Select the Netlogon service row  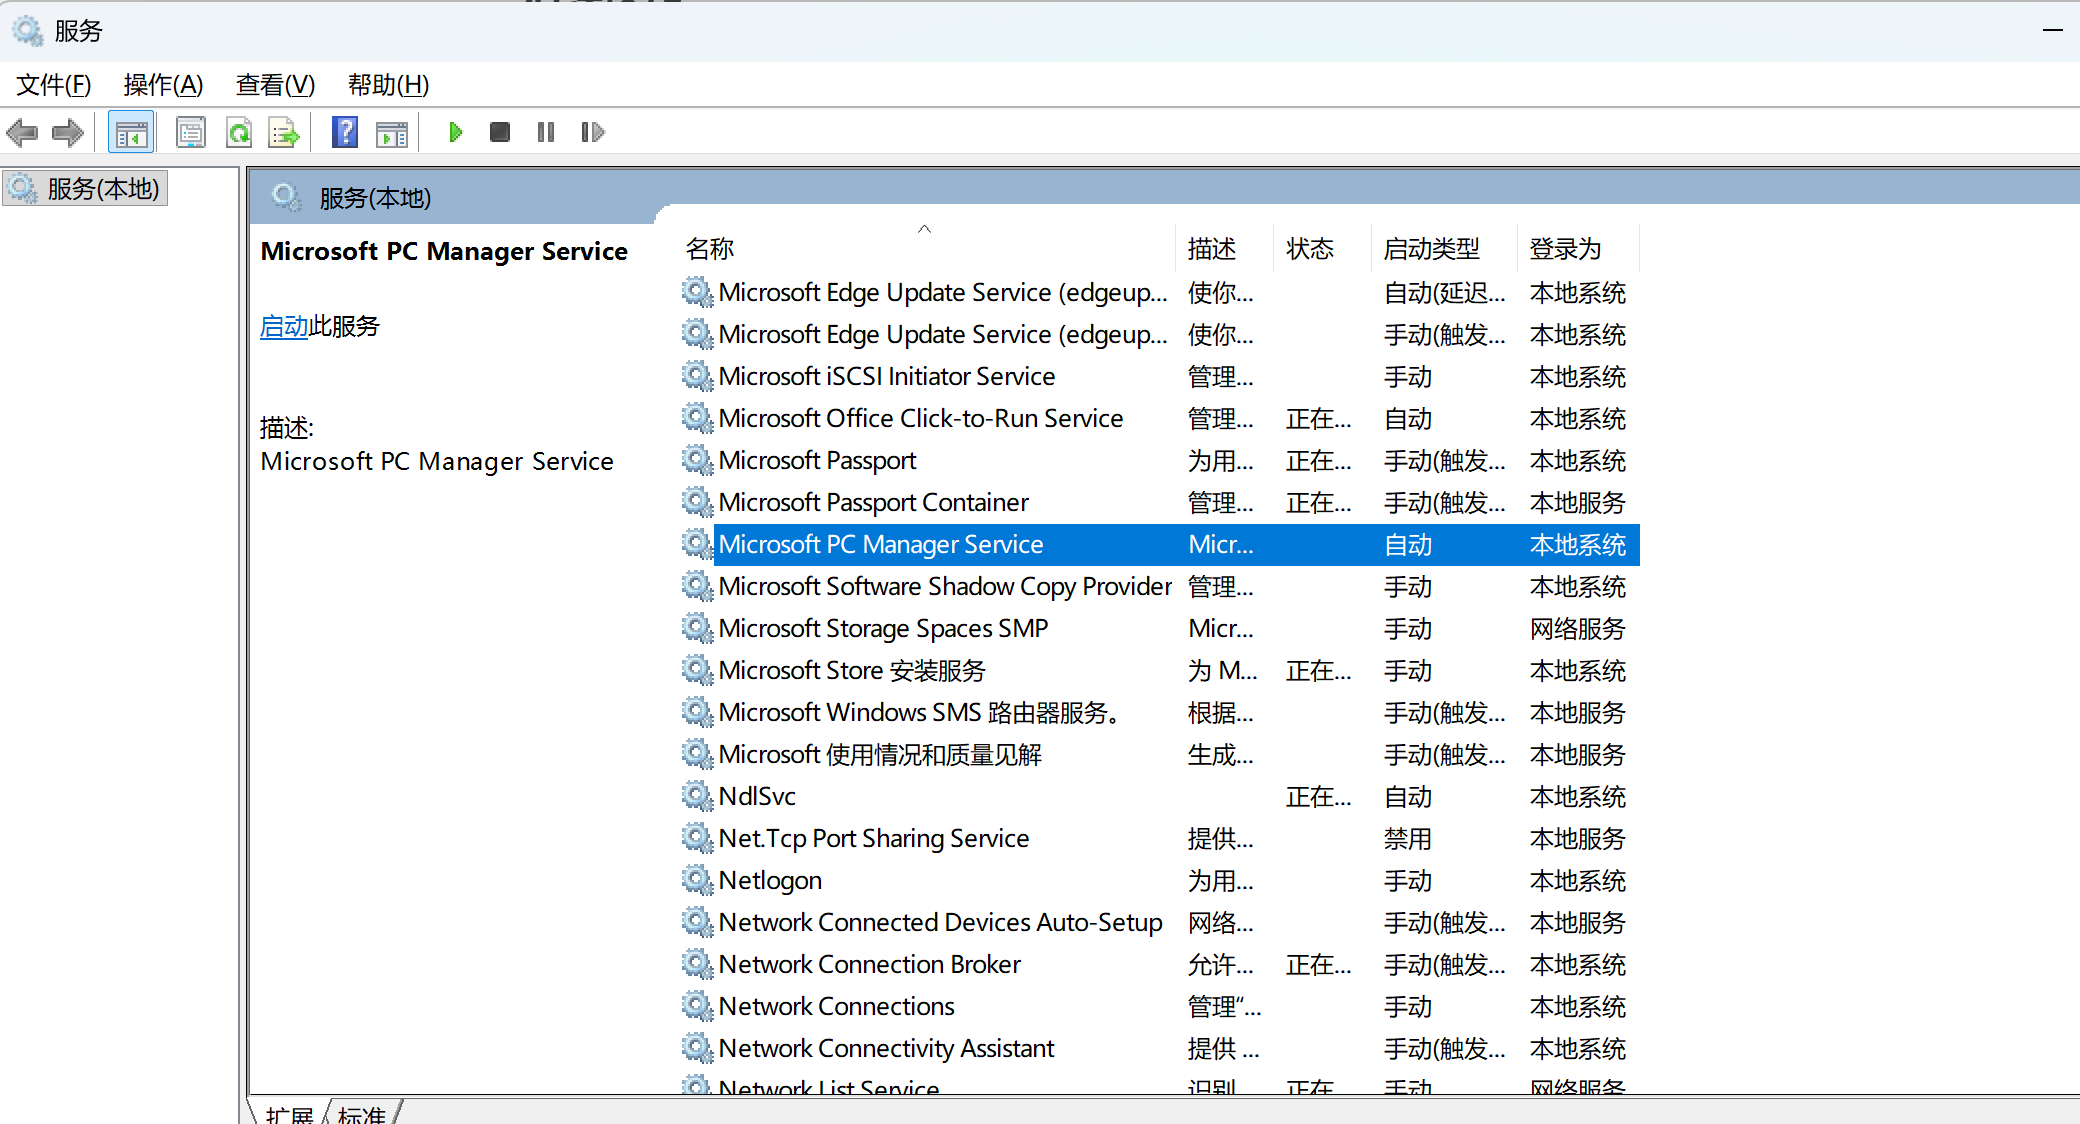tap(770, 880)
